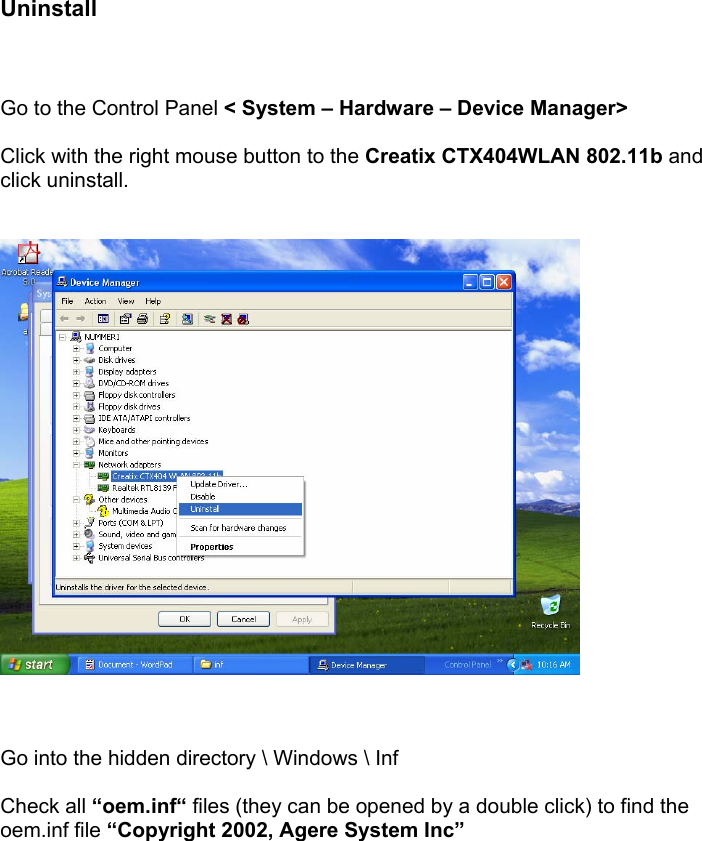Click the Scan for hardware changes toolbar icon
The image size is (702, 841).
187,319
